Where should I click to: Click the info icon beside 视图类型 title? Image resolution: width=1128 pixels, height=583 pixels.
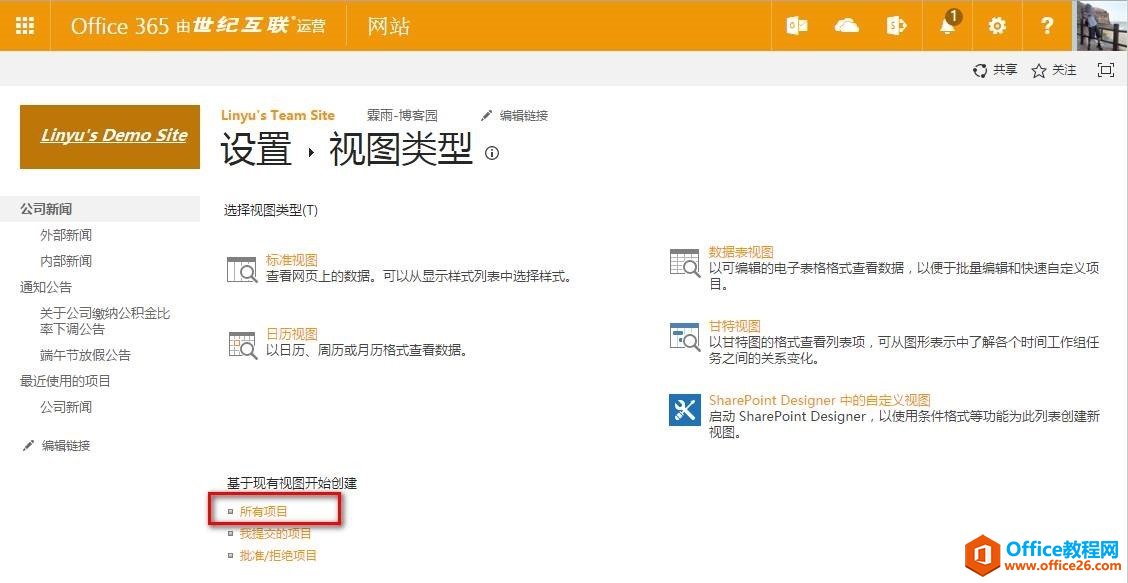491,154
